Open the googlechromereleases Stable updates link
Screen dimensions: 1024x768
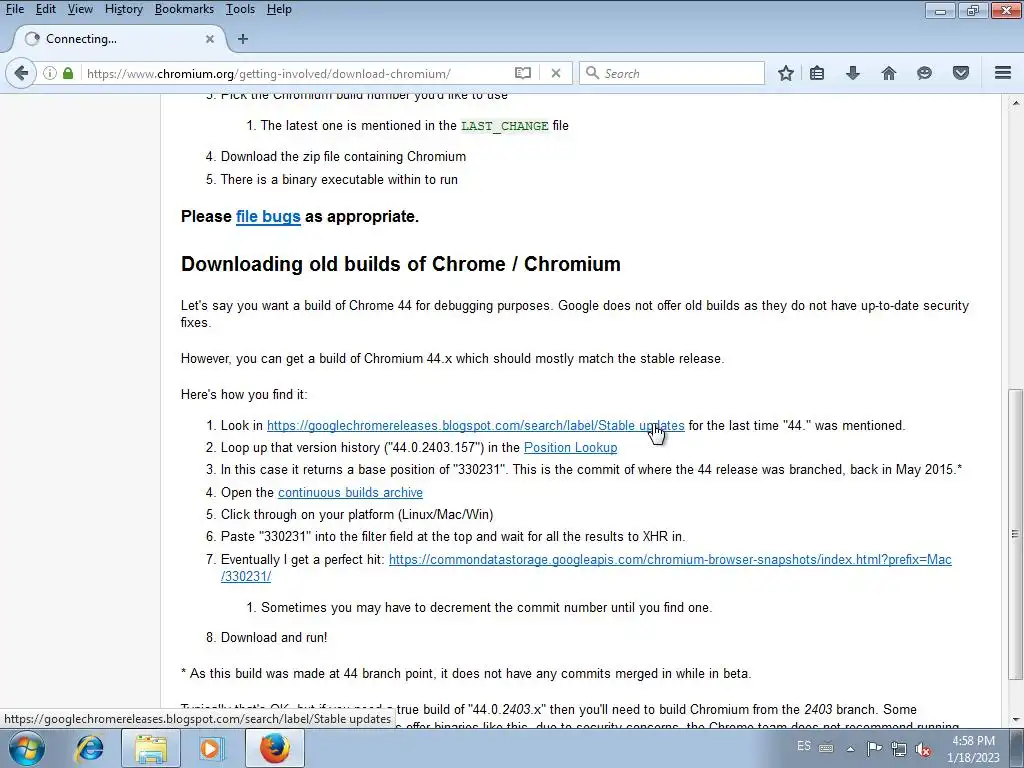tap(475, 426)
